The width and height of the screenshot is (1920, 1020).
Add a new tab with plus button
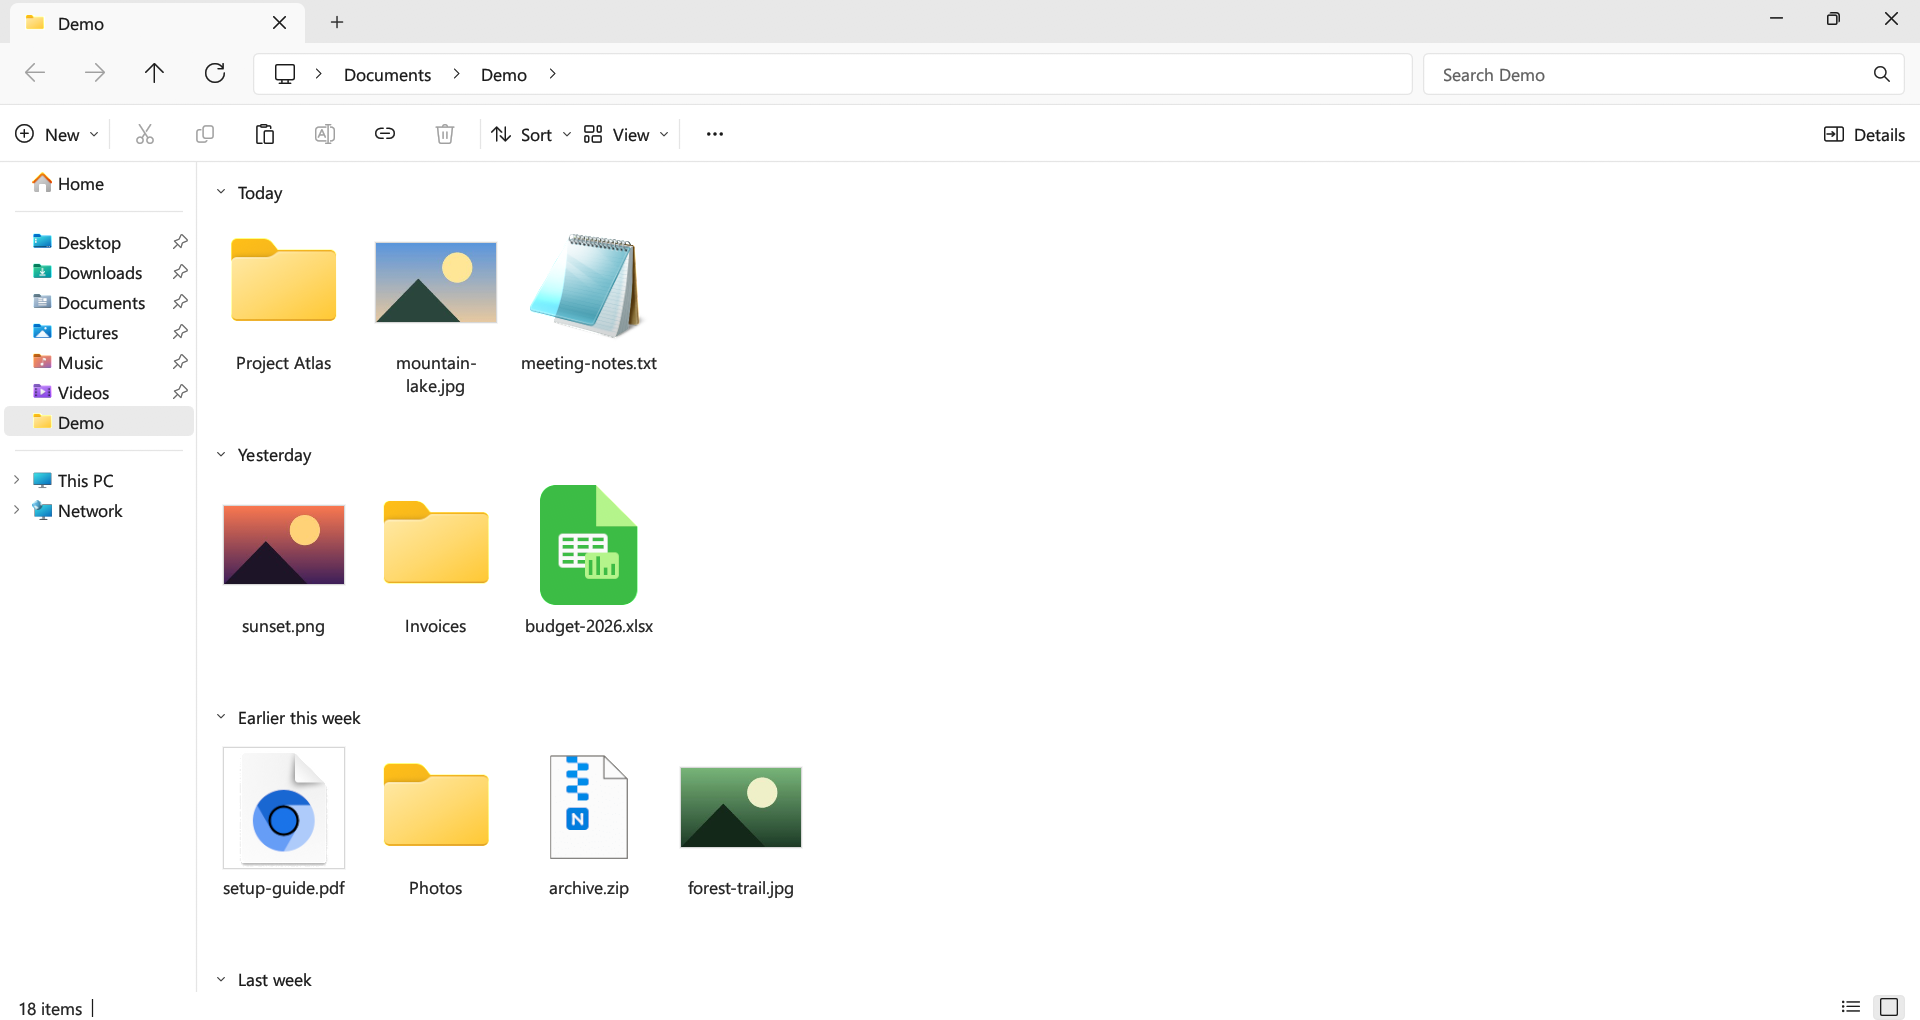(337, 22)
